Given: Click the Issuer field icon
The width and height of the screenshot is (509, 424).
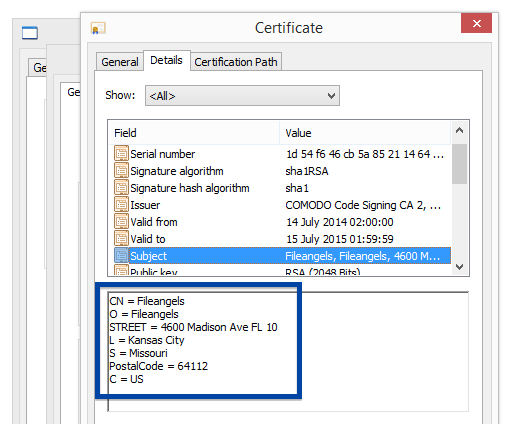Looking at the screenshot, I should click(x=121, y=204).
